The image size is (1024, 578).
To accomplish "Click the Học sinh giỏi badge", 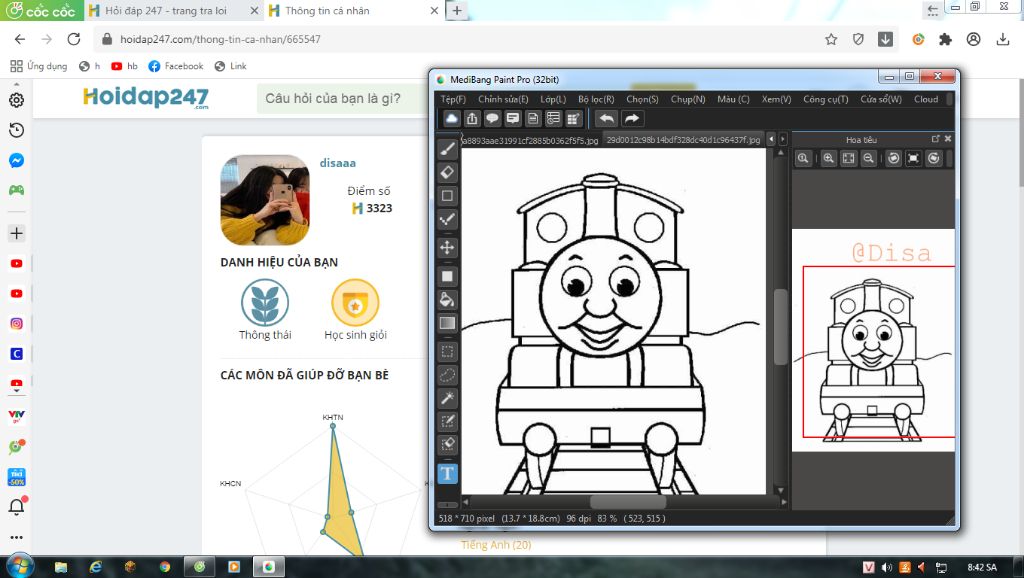I will (355, 310).
